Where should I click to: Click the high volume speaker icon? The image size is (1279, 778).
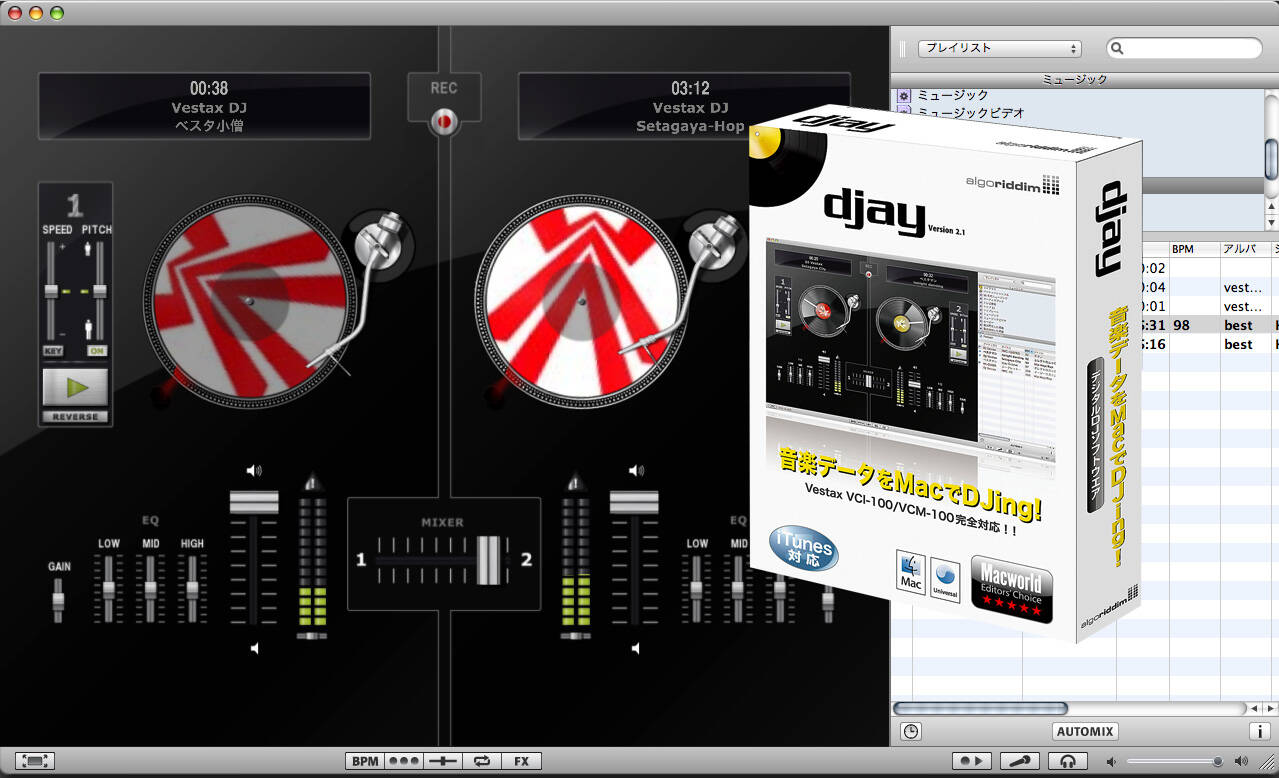pos(1242,761)
